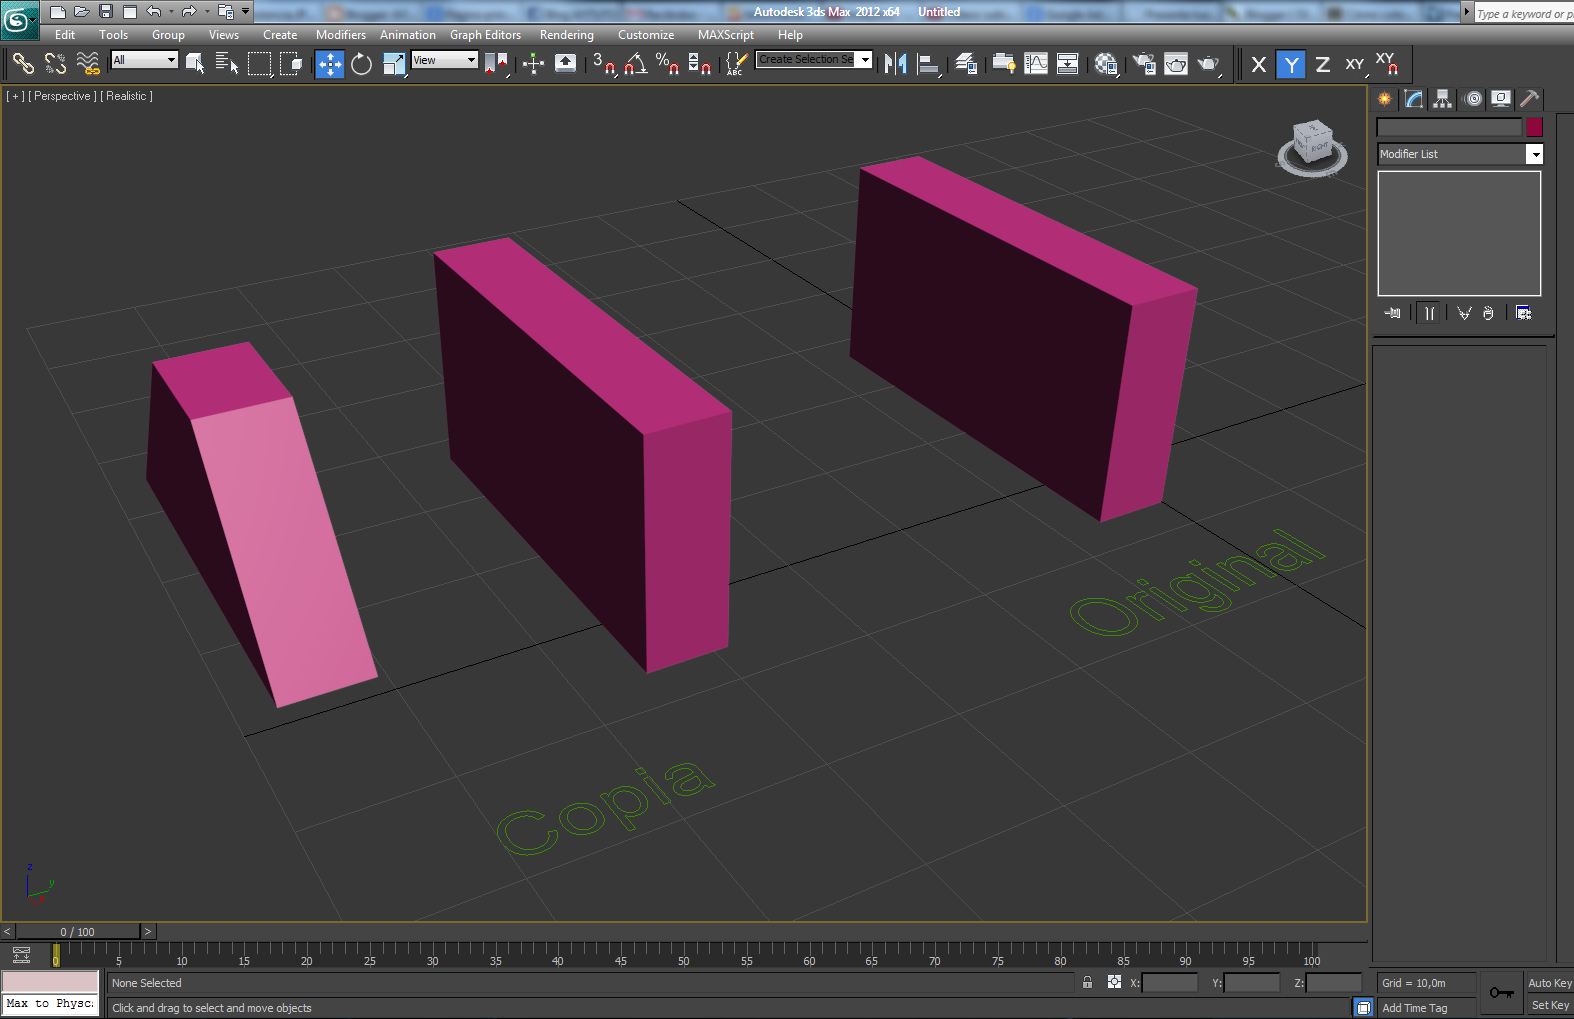Screen dimensions: 1574x1019
Task: Open the reference coordinate system View dropdown
Action: pyautogui.click(x=444, y=60)
